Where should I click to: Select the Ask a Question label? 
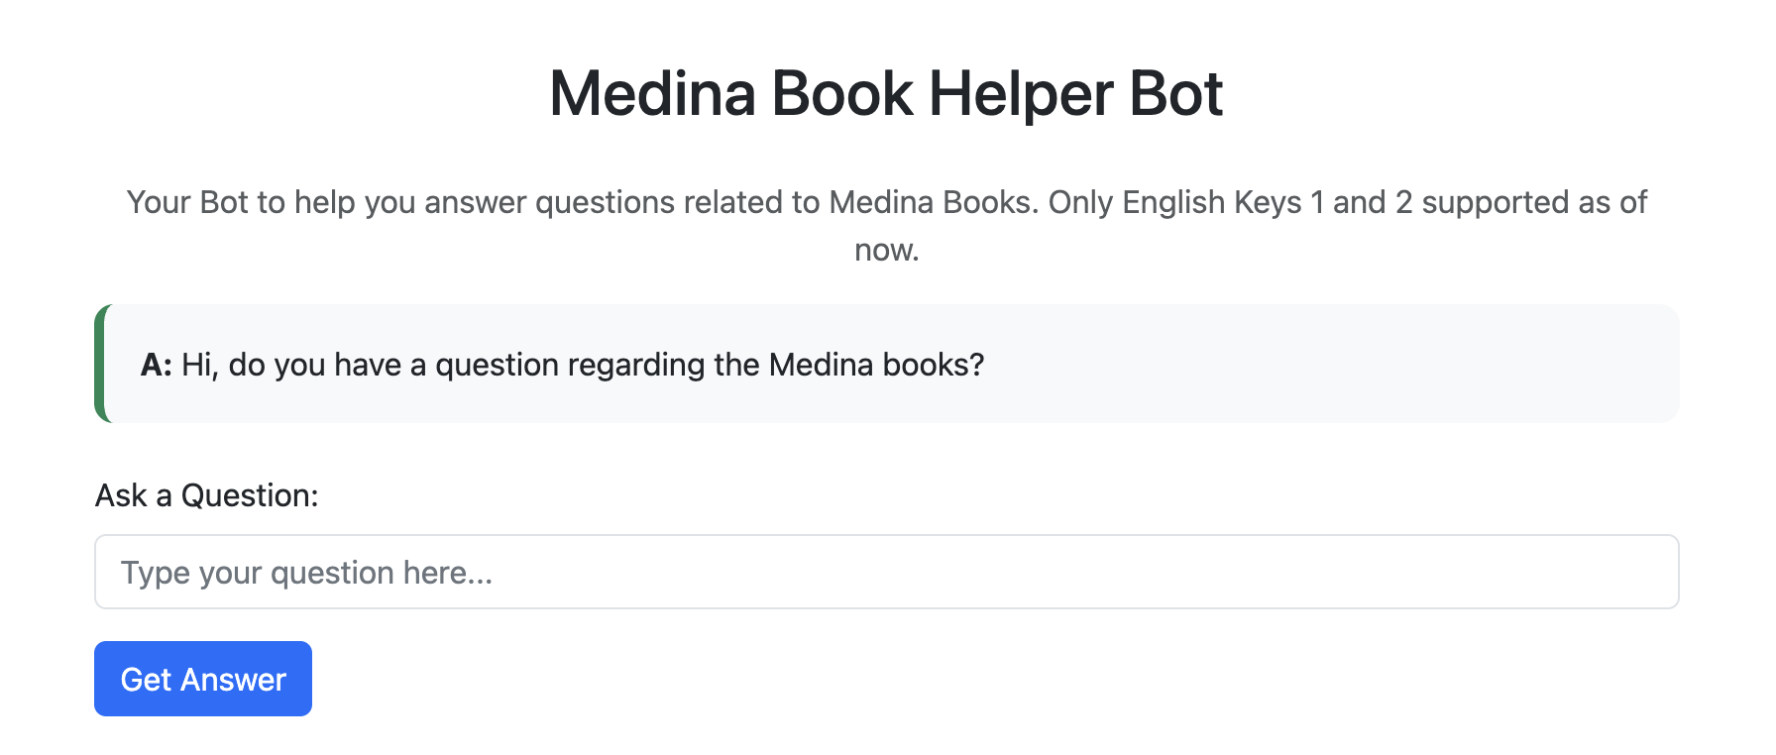pos(207,495)
